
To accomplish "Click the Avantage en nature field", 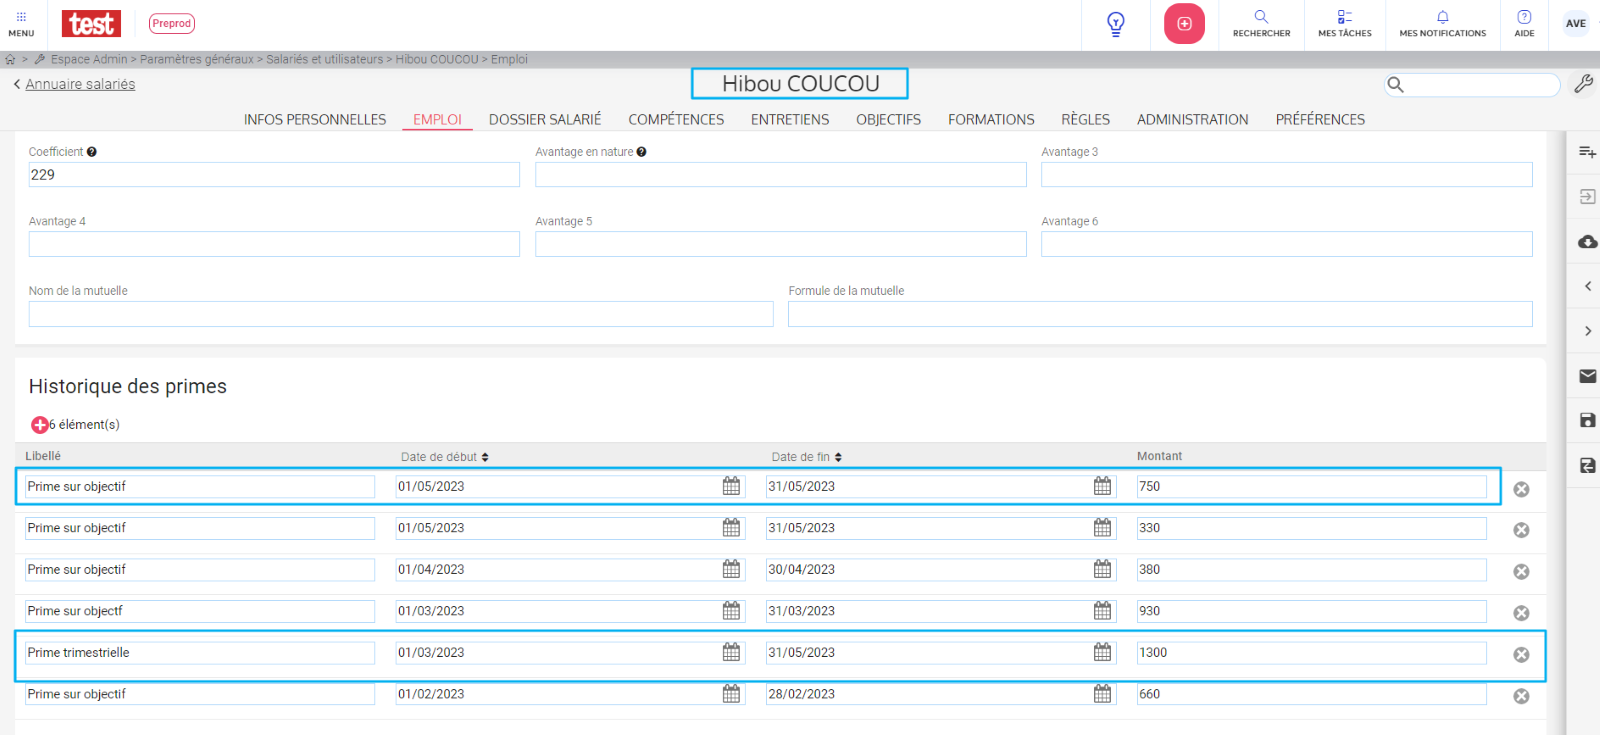I will 781,175.
